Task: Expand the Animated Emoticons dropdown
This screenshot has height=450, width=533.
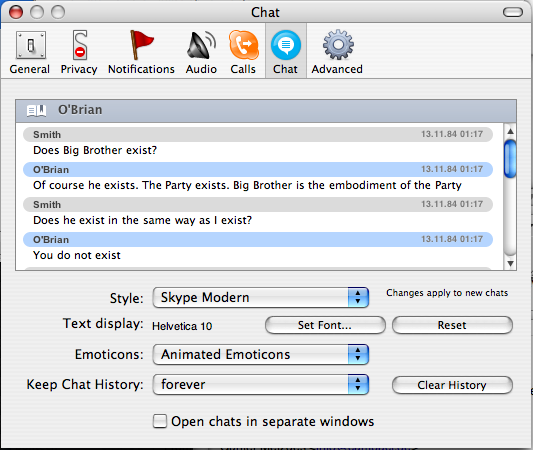Action: (x=261, y=354)
